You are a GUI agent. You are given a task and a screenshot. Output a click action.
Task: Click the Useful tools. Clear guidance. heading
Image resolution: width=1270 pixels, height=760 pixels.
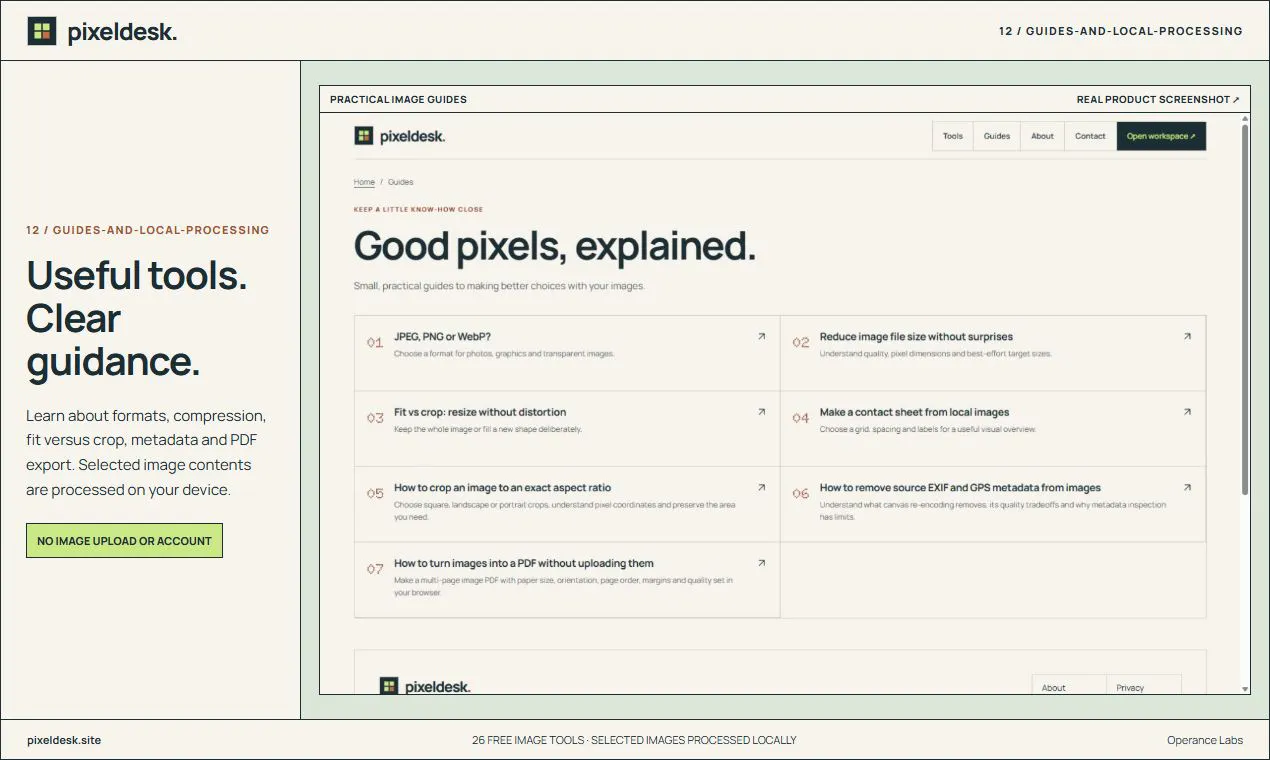[x=137, y=319]
